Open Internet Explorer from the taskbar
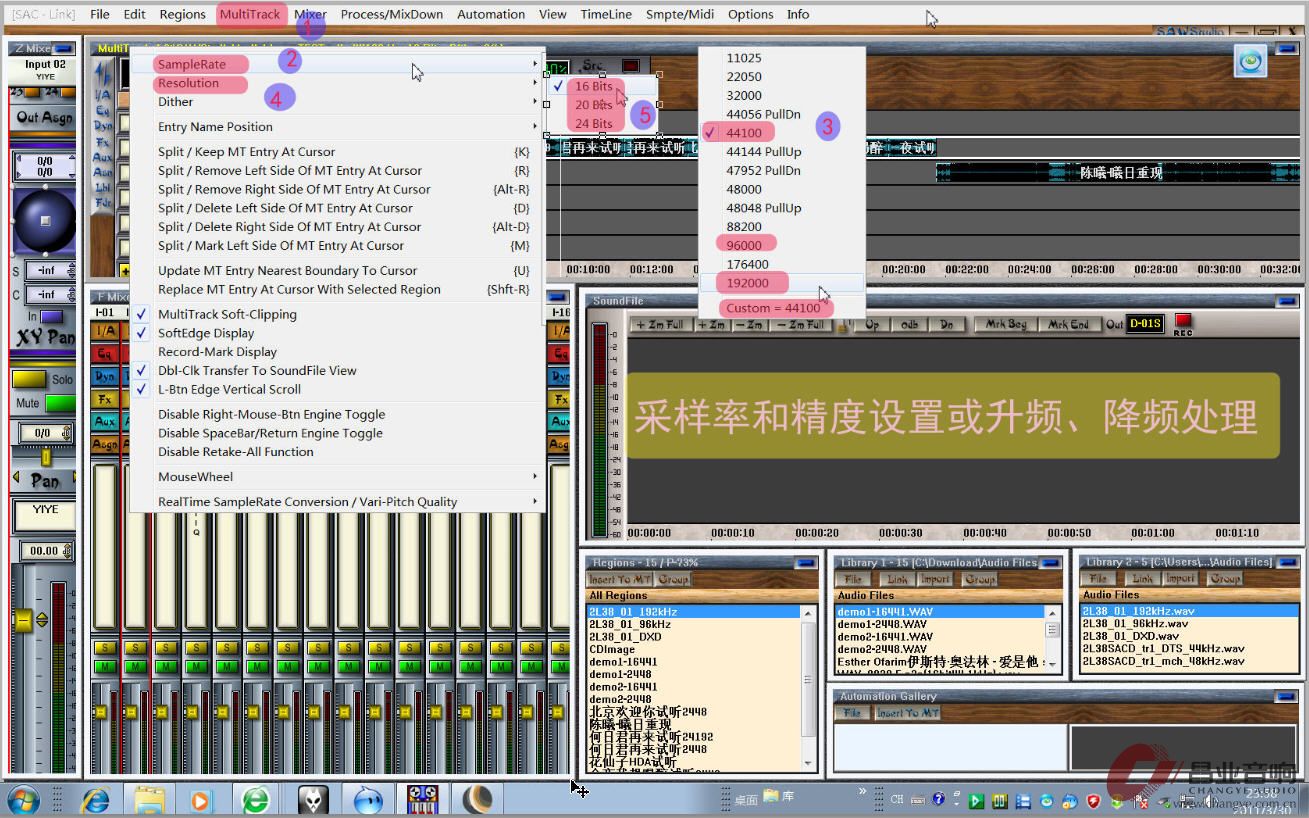The width and height of the screenshot is (1309, 818). pyautogui.click(x=96, y=800)
